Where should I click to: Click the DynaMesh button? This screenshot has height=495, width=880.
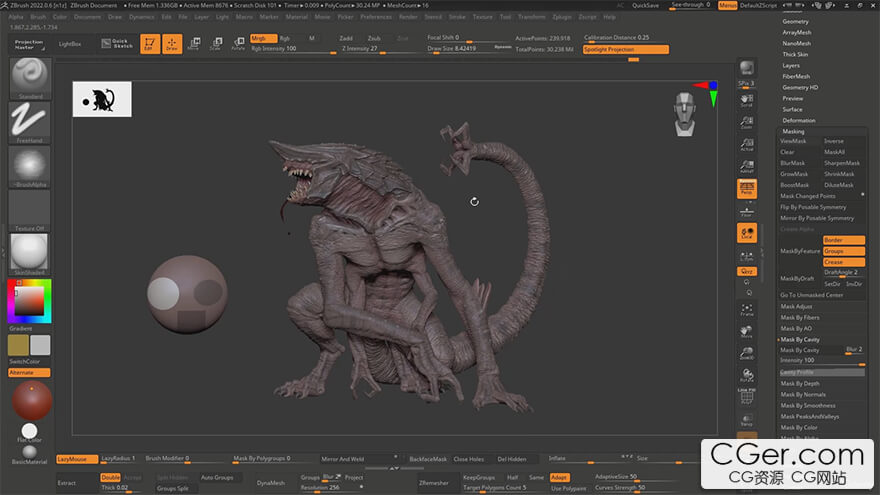tap(271, 483)
